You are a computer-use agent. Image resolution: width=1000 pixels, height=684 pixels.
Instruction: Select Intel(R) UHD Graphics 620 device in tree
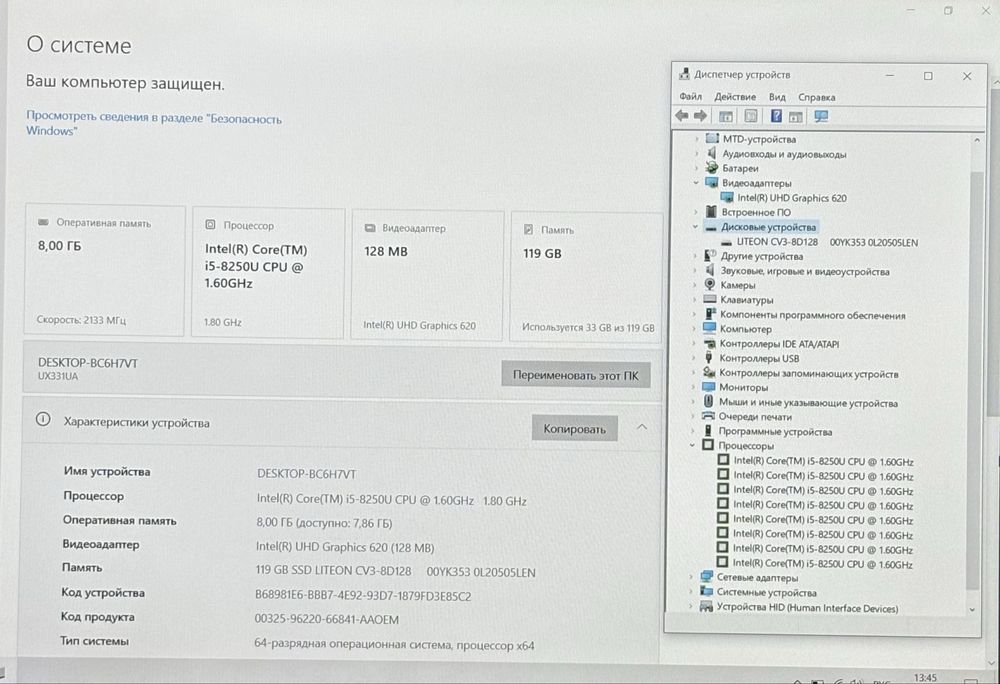pos(791,198)
